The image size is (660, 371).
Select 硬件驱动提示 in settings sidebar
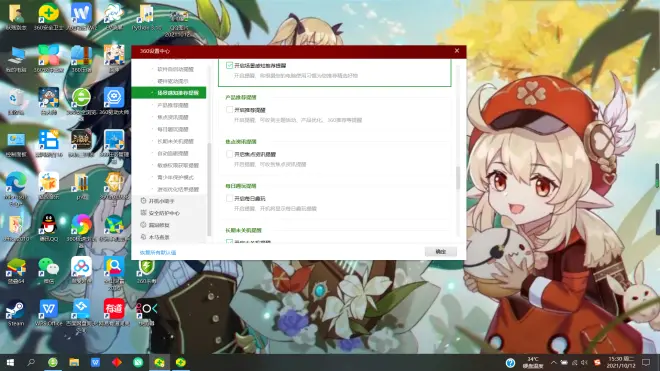point(173,81)
